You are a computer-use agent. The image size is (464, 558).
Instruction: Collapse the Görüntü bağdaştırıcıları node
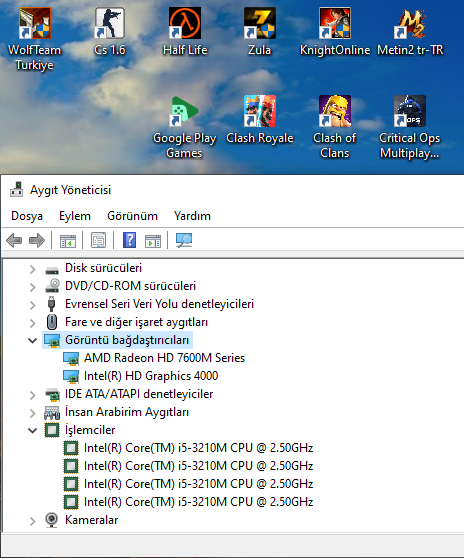32,341
